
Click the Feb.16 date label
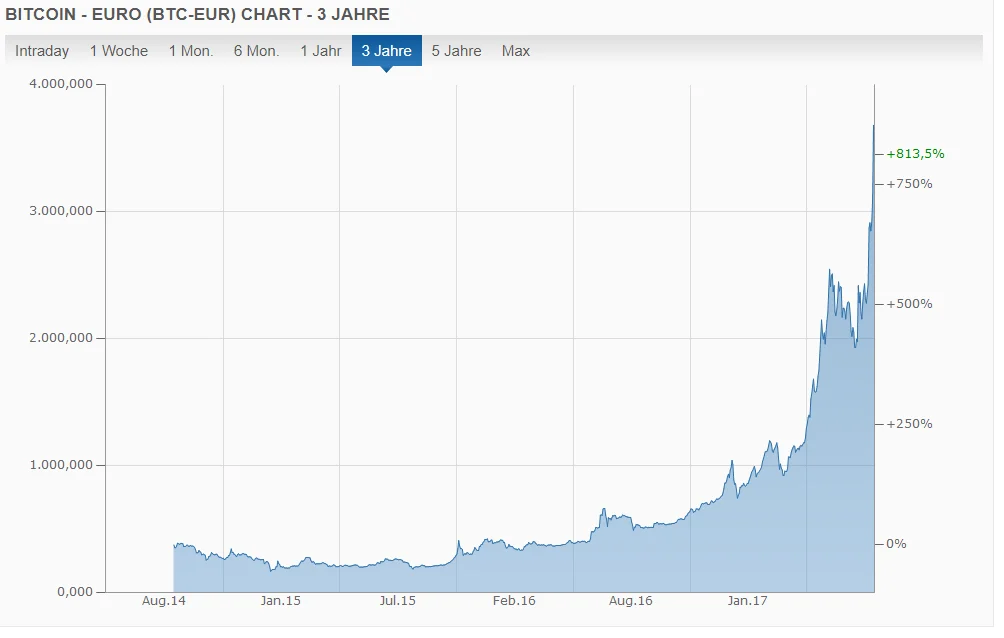click(514, 601)
